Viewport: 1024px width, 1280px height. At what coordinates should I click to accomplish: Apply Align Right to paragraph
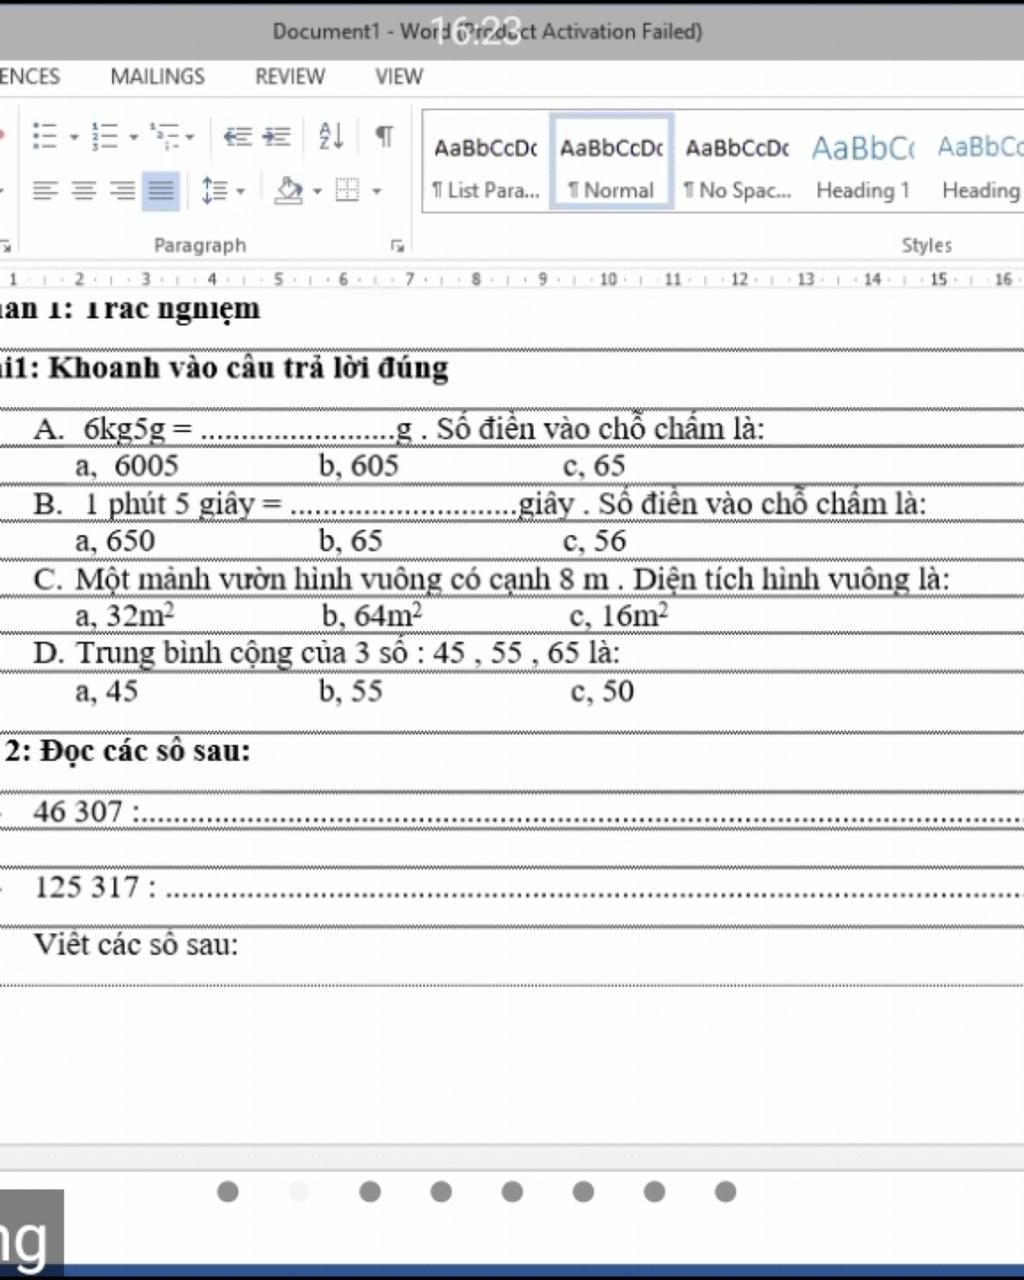click(x=122, y=190)
